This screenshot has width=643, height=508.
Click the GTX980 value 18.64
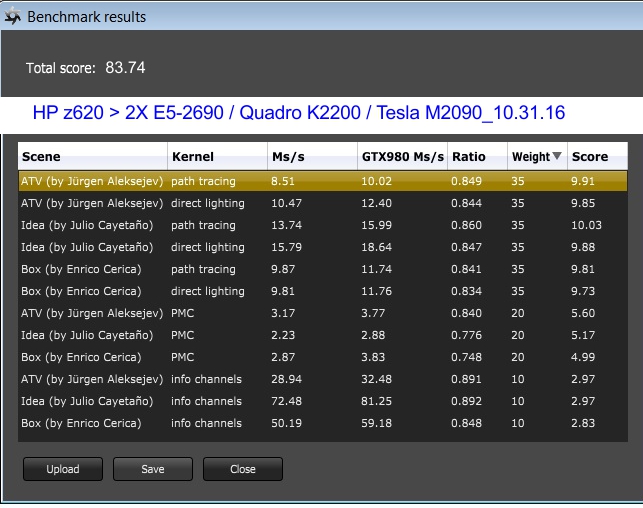click(x=376, y=247)
